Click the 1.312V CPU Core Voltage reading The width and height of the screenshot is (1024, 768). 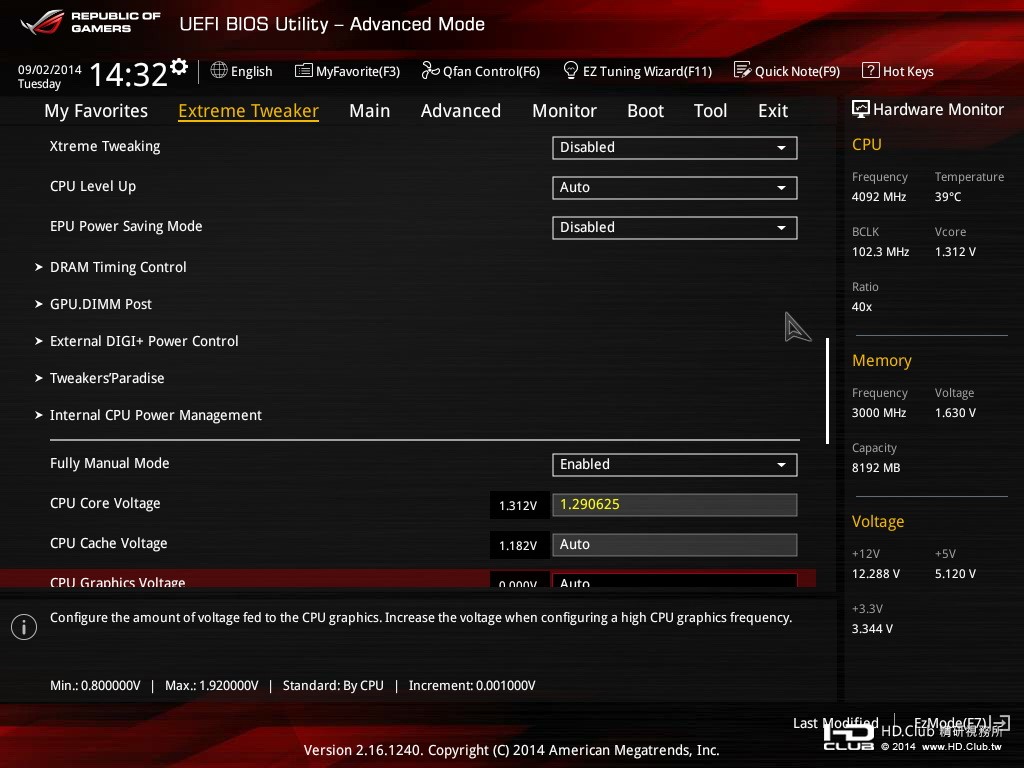pyautogui.click(x=518, y=505)
